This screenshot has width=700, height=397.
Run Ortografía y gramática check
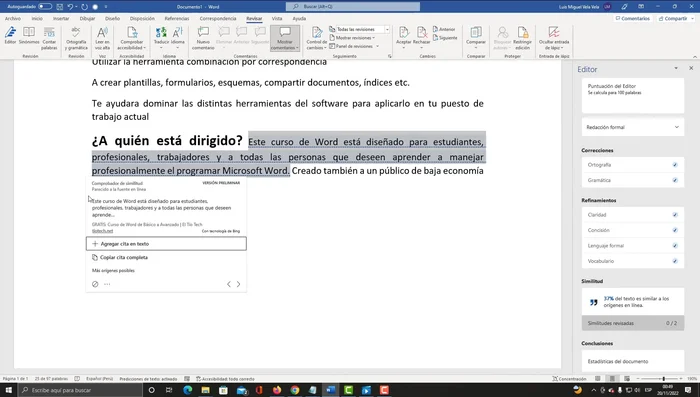[76, 38]
